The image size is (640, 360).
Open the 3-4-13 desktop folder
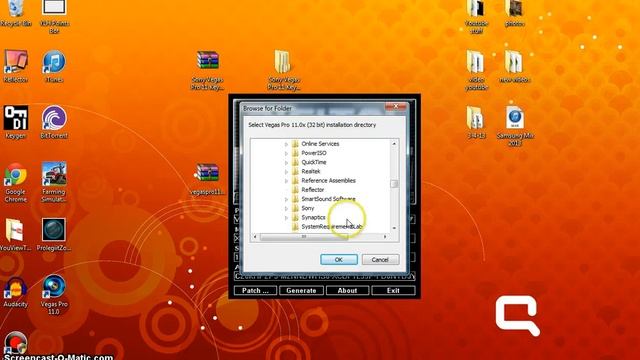(x=476, y=122)
